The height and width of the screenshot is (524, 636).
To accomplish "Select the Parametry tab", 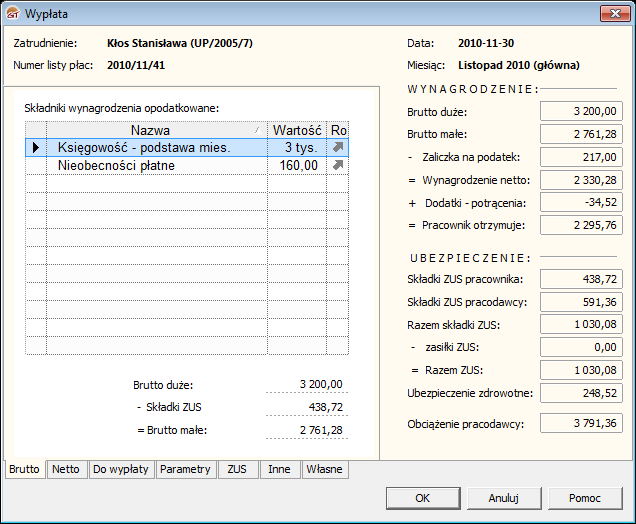I will [185, 469].
